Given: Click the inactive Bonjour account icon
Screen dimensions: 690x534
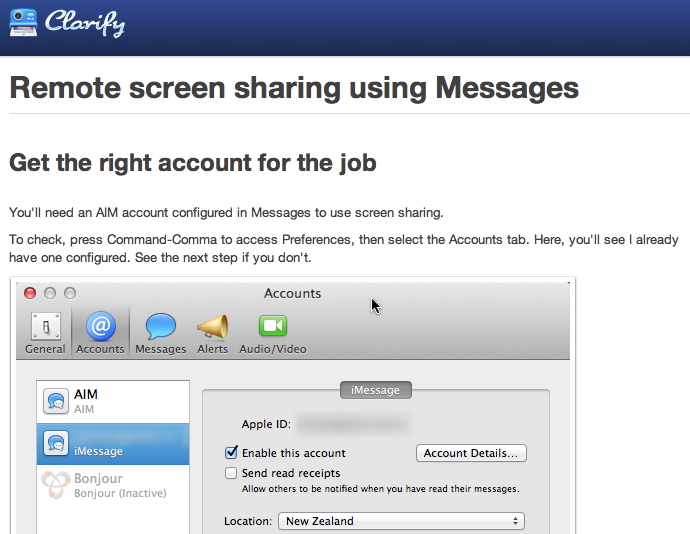Looking at the screenshot, I should pyautogui.click(x=56, y=485).
